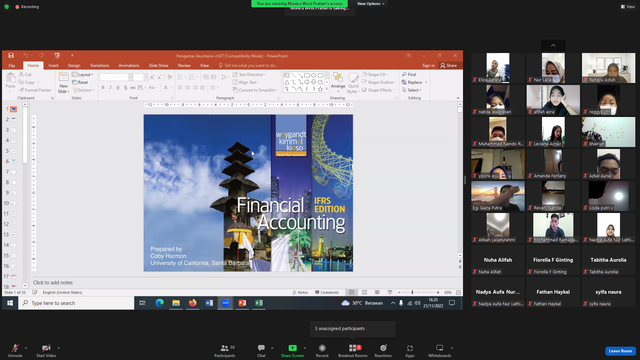The height and width of the screenshot is (360, 640).
Task: Click the Undo arrow in quick access toolbar
Action: 26,56
